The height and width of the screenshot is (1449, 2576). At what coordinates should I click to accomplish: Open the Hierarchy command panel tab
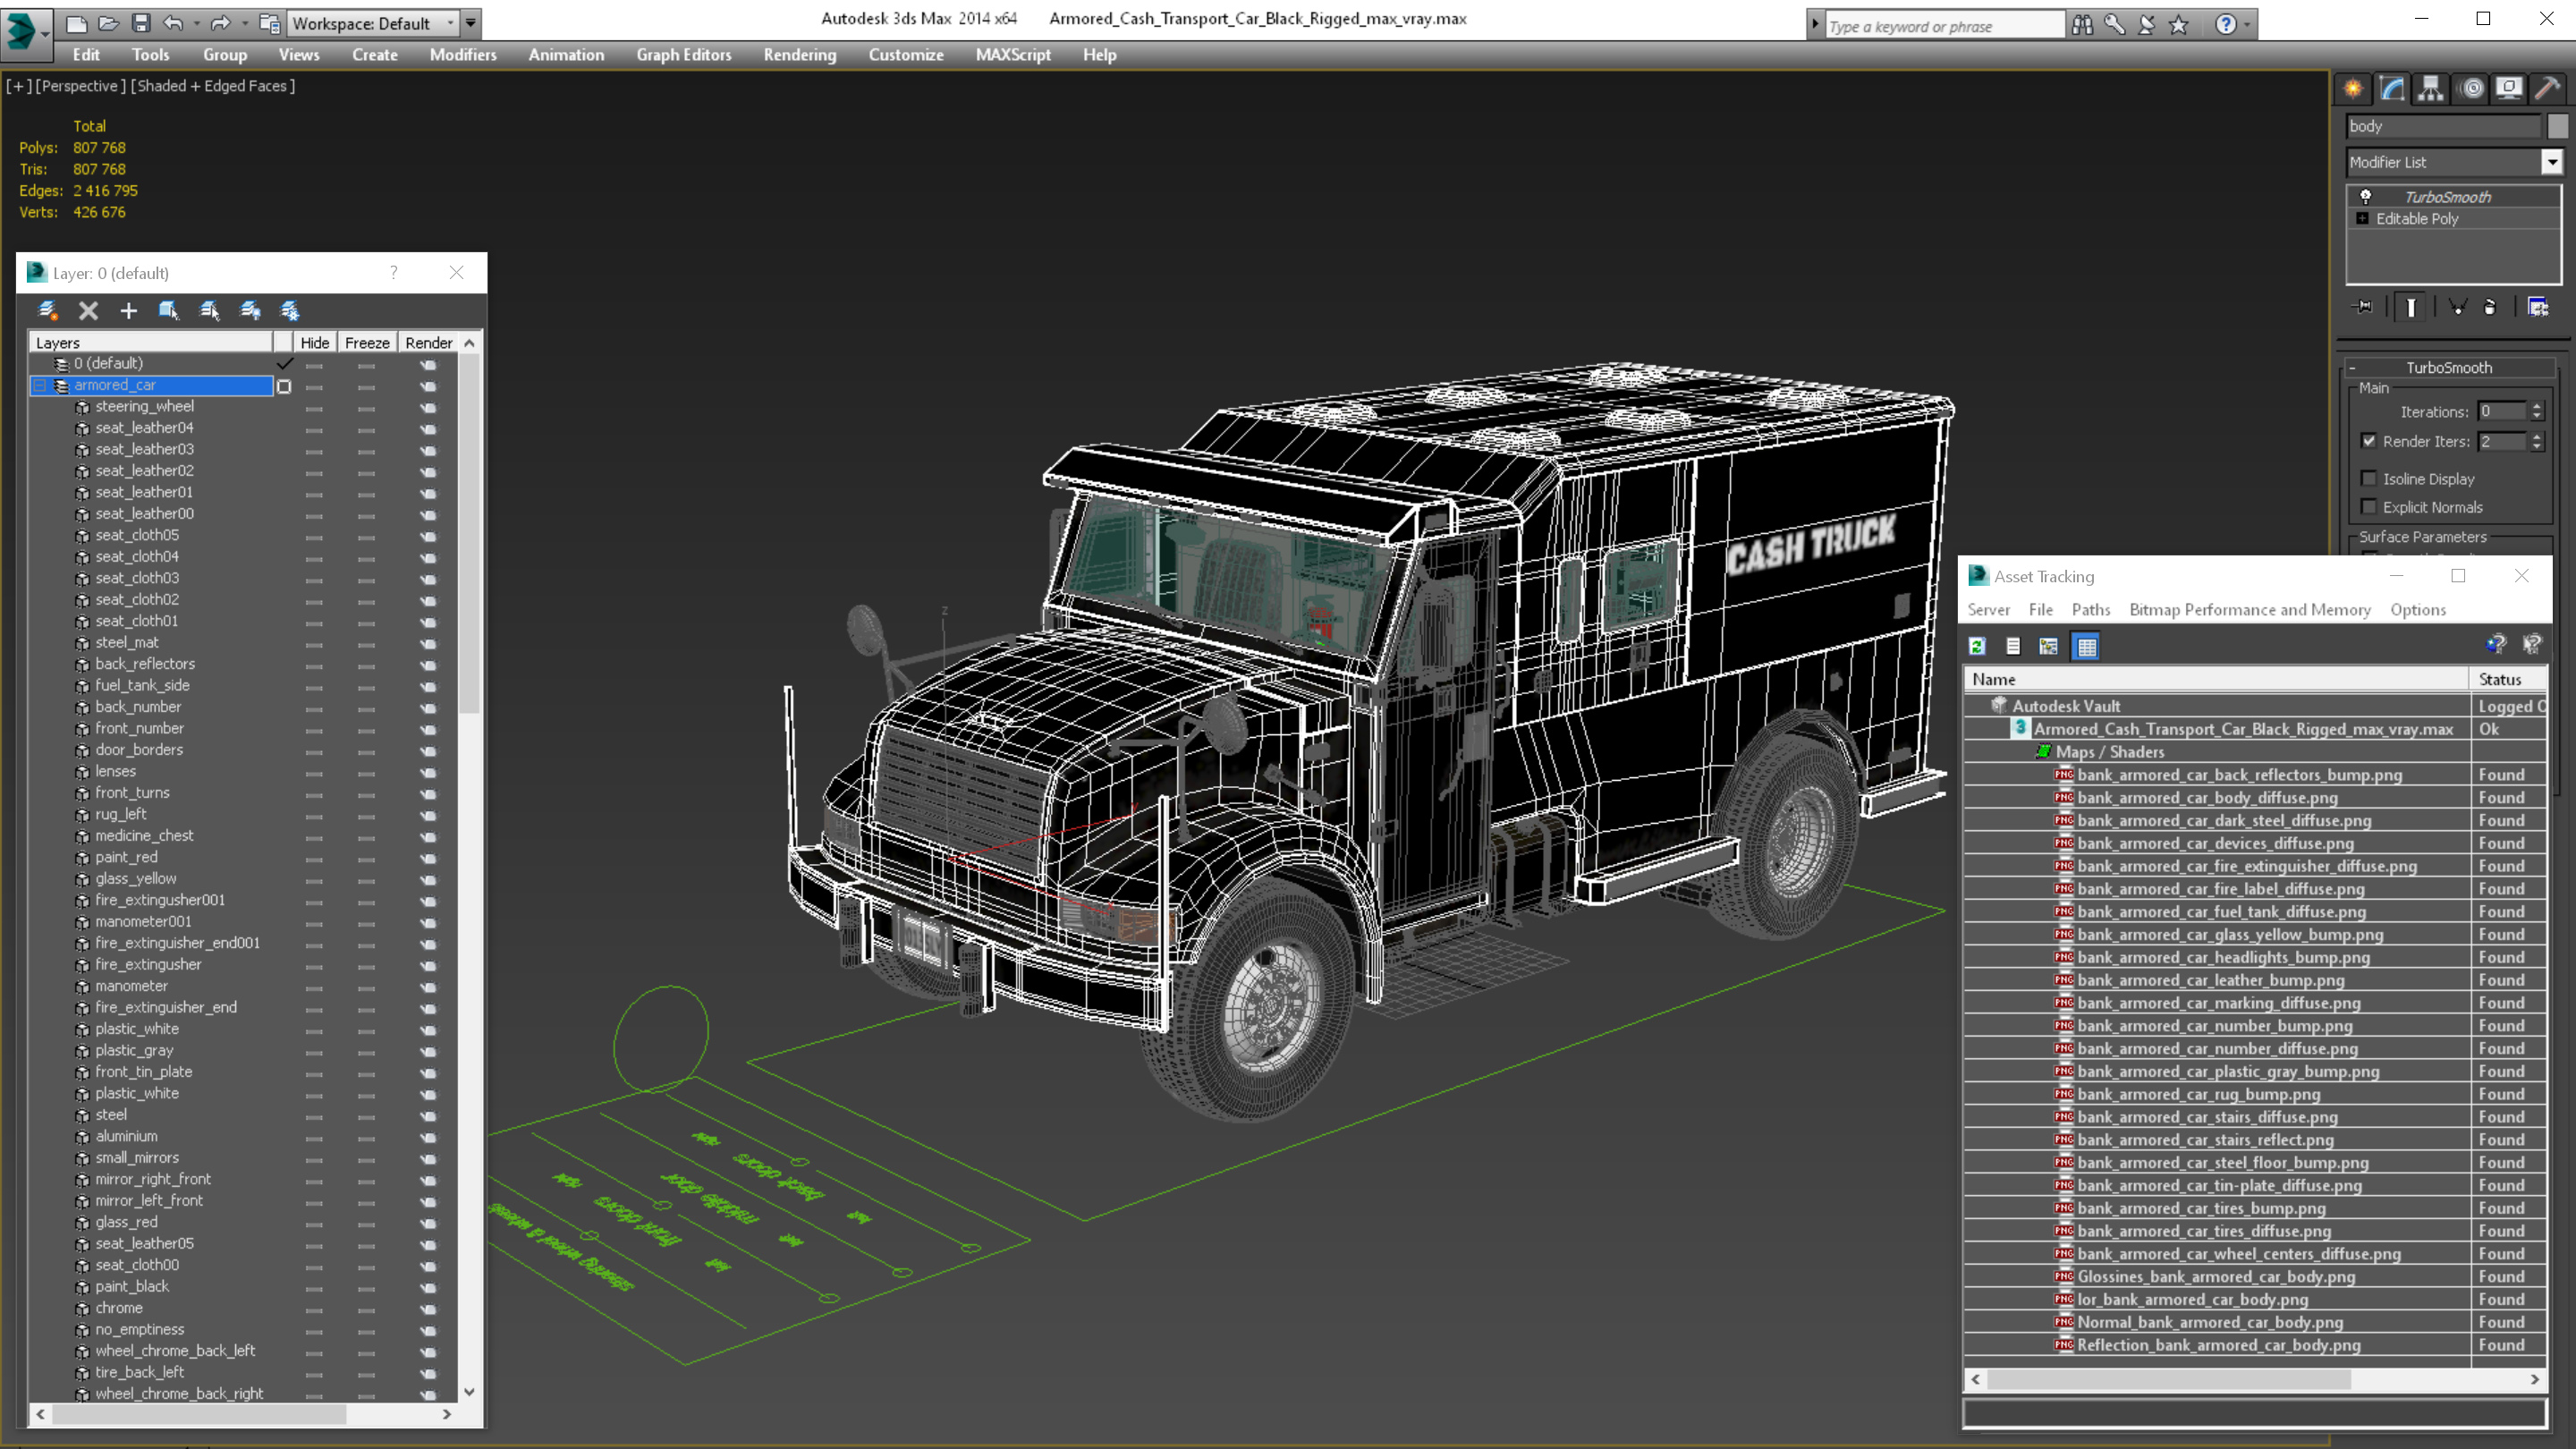tap(2431, 89)
